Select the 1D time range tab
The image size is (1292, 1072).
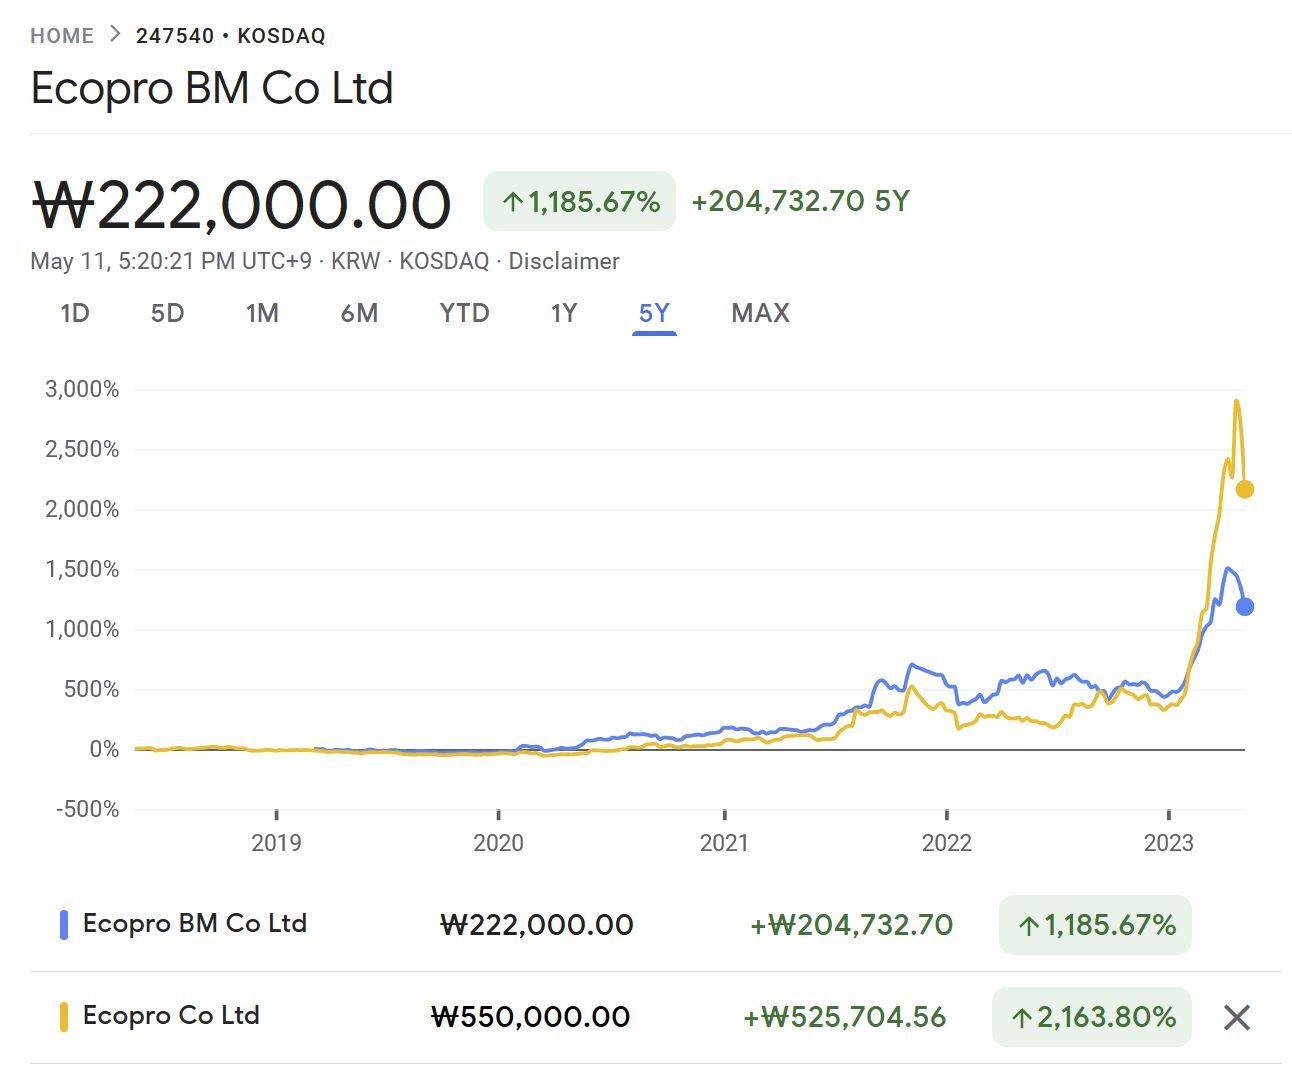coord(75,314)
